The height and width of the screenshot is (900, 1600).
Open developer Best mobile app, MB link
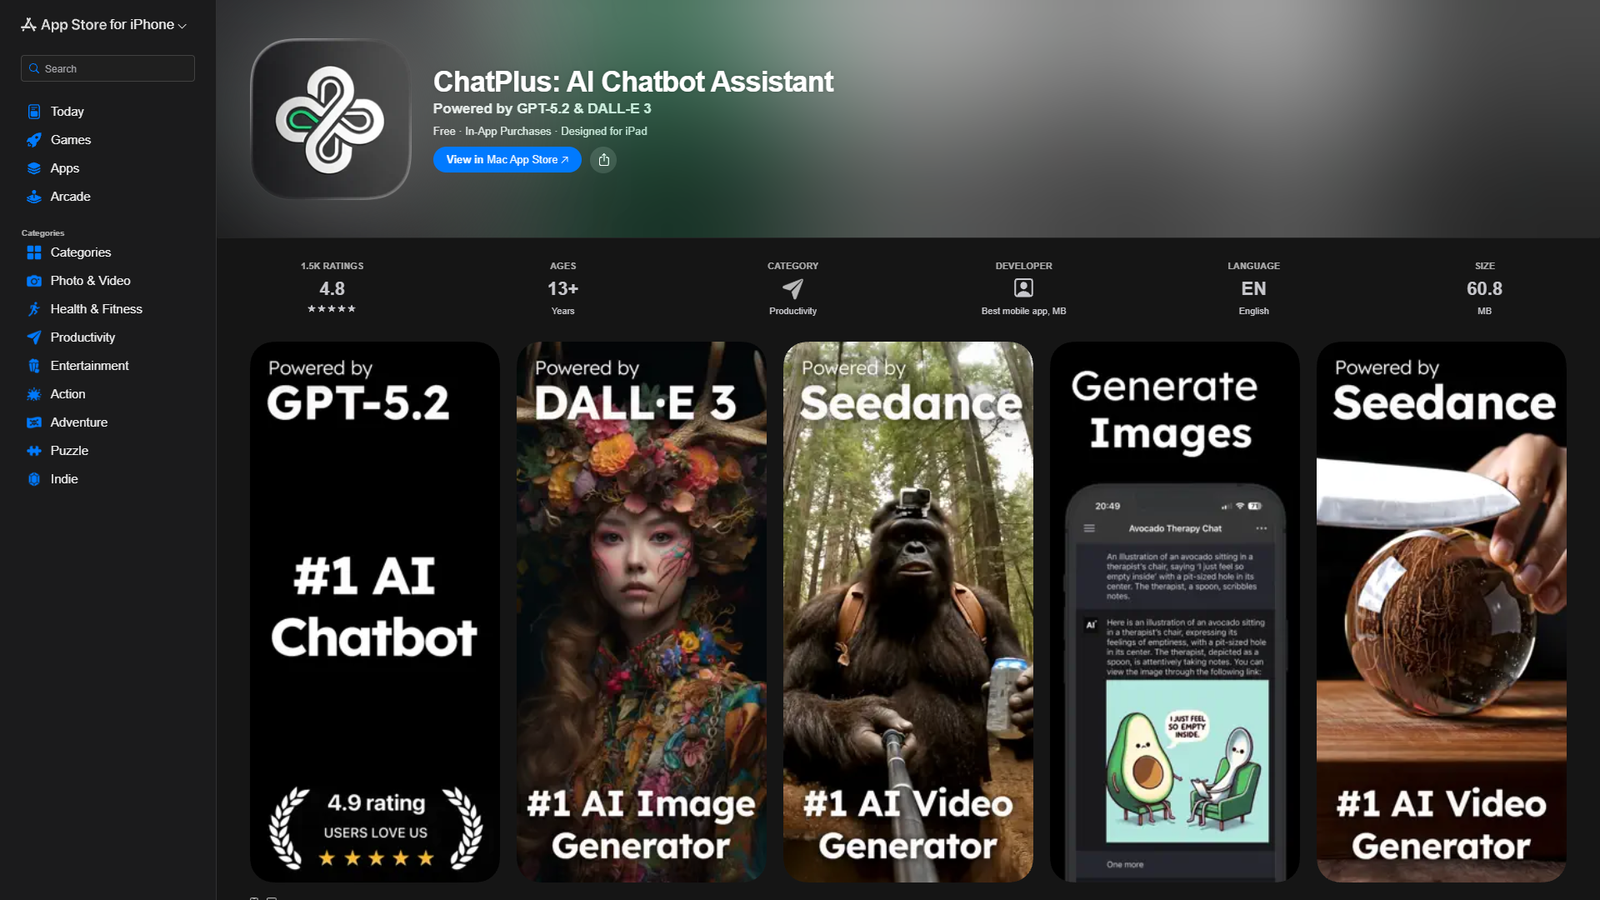click(x=1024, y=311)
